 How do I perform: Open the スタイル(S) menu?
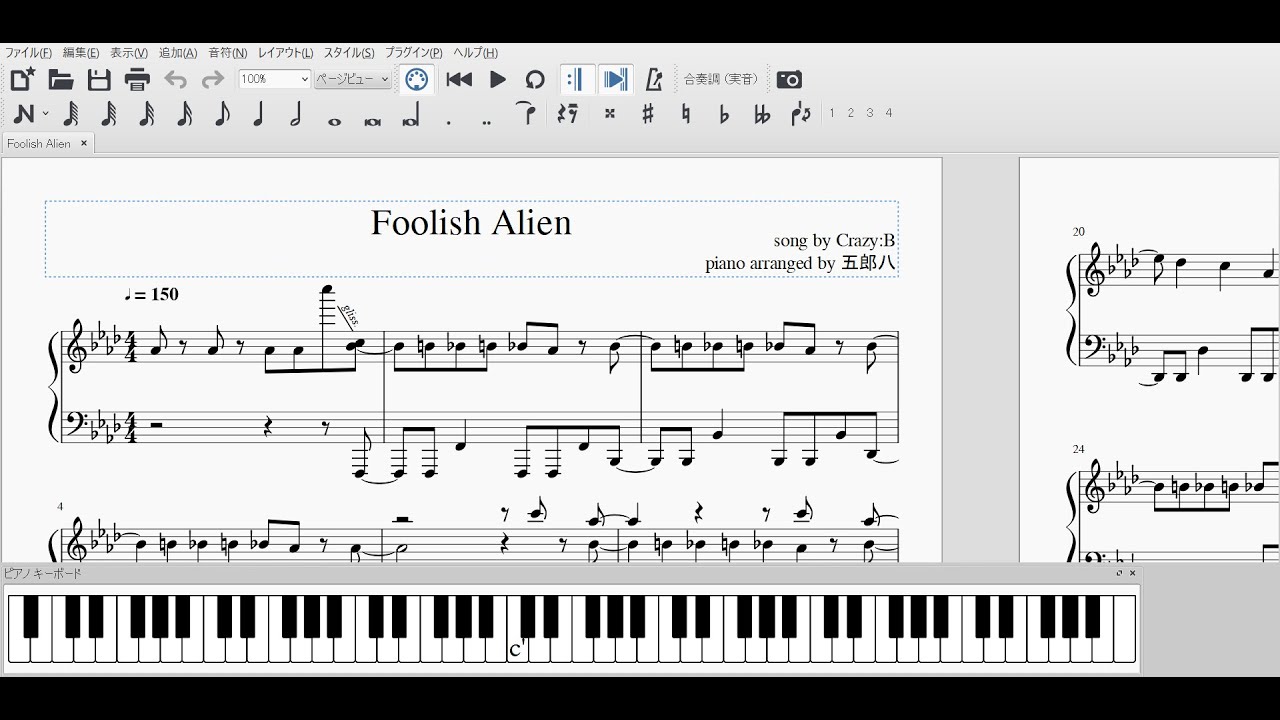point(349,53)
